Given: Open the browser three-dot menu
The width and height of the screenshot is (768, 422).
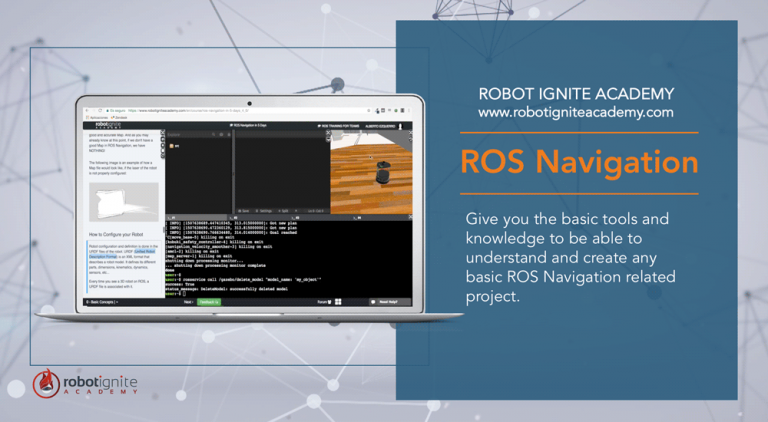Looking at the screenshot, I should click(408, 111).
